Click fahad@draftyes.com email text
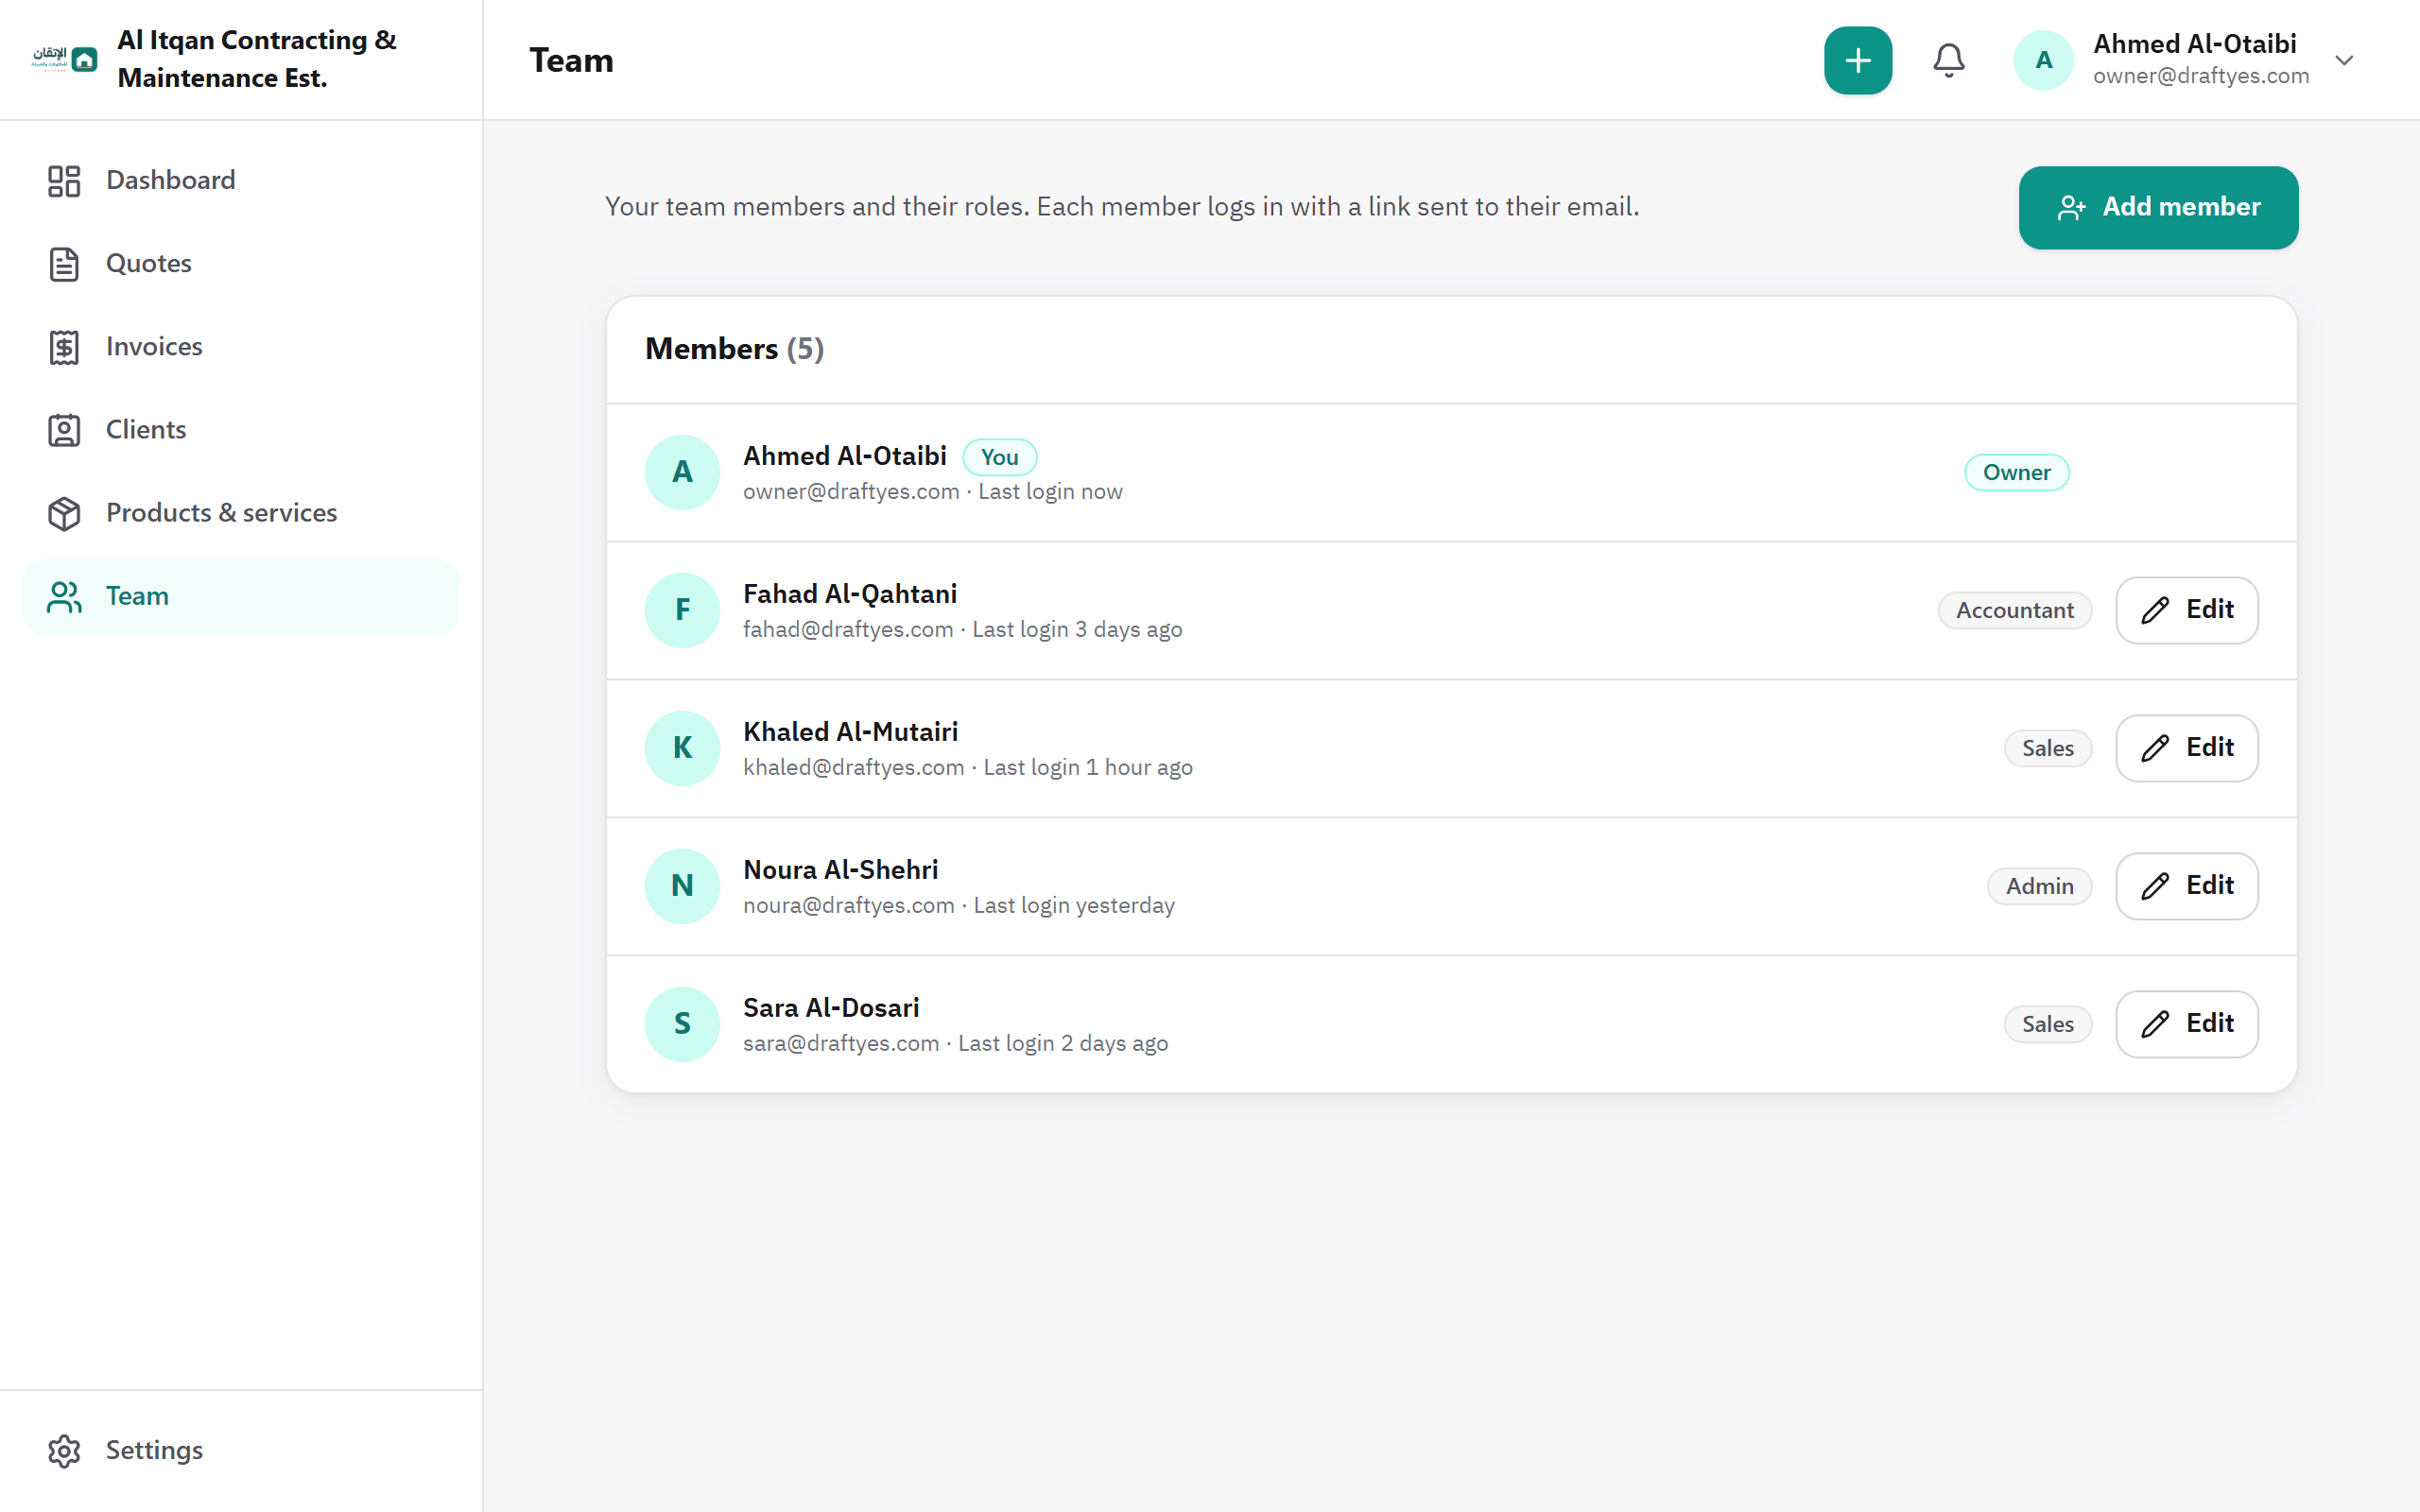The height and width of the screenshot is (1512, 2420). 848,630
